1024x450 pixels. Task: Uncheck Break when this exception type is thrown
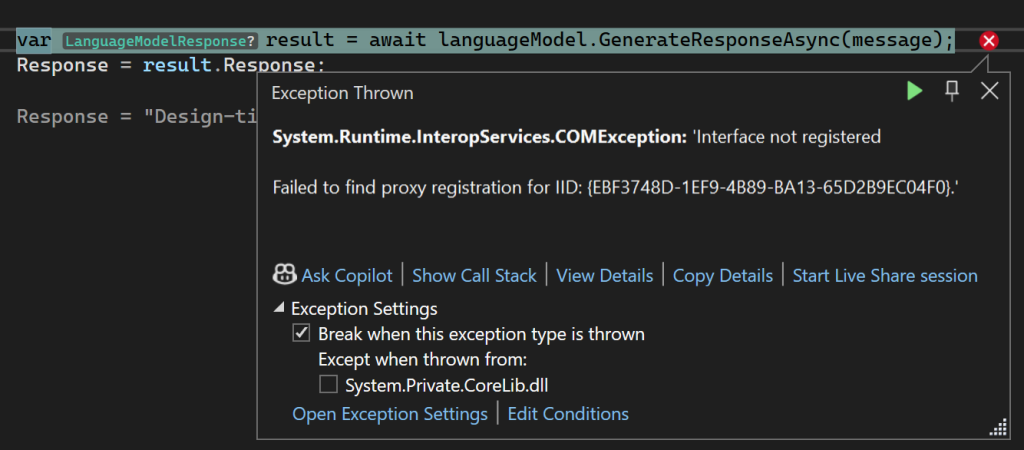(x=300, y=334)
